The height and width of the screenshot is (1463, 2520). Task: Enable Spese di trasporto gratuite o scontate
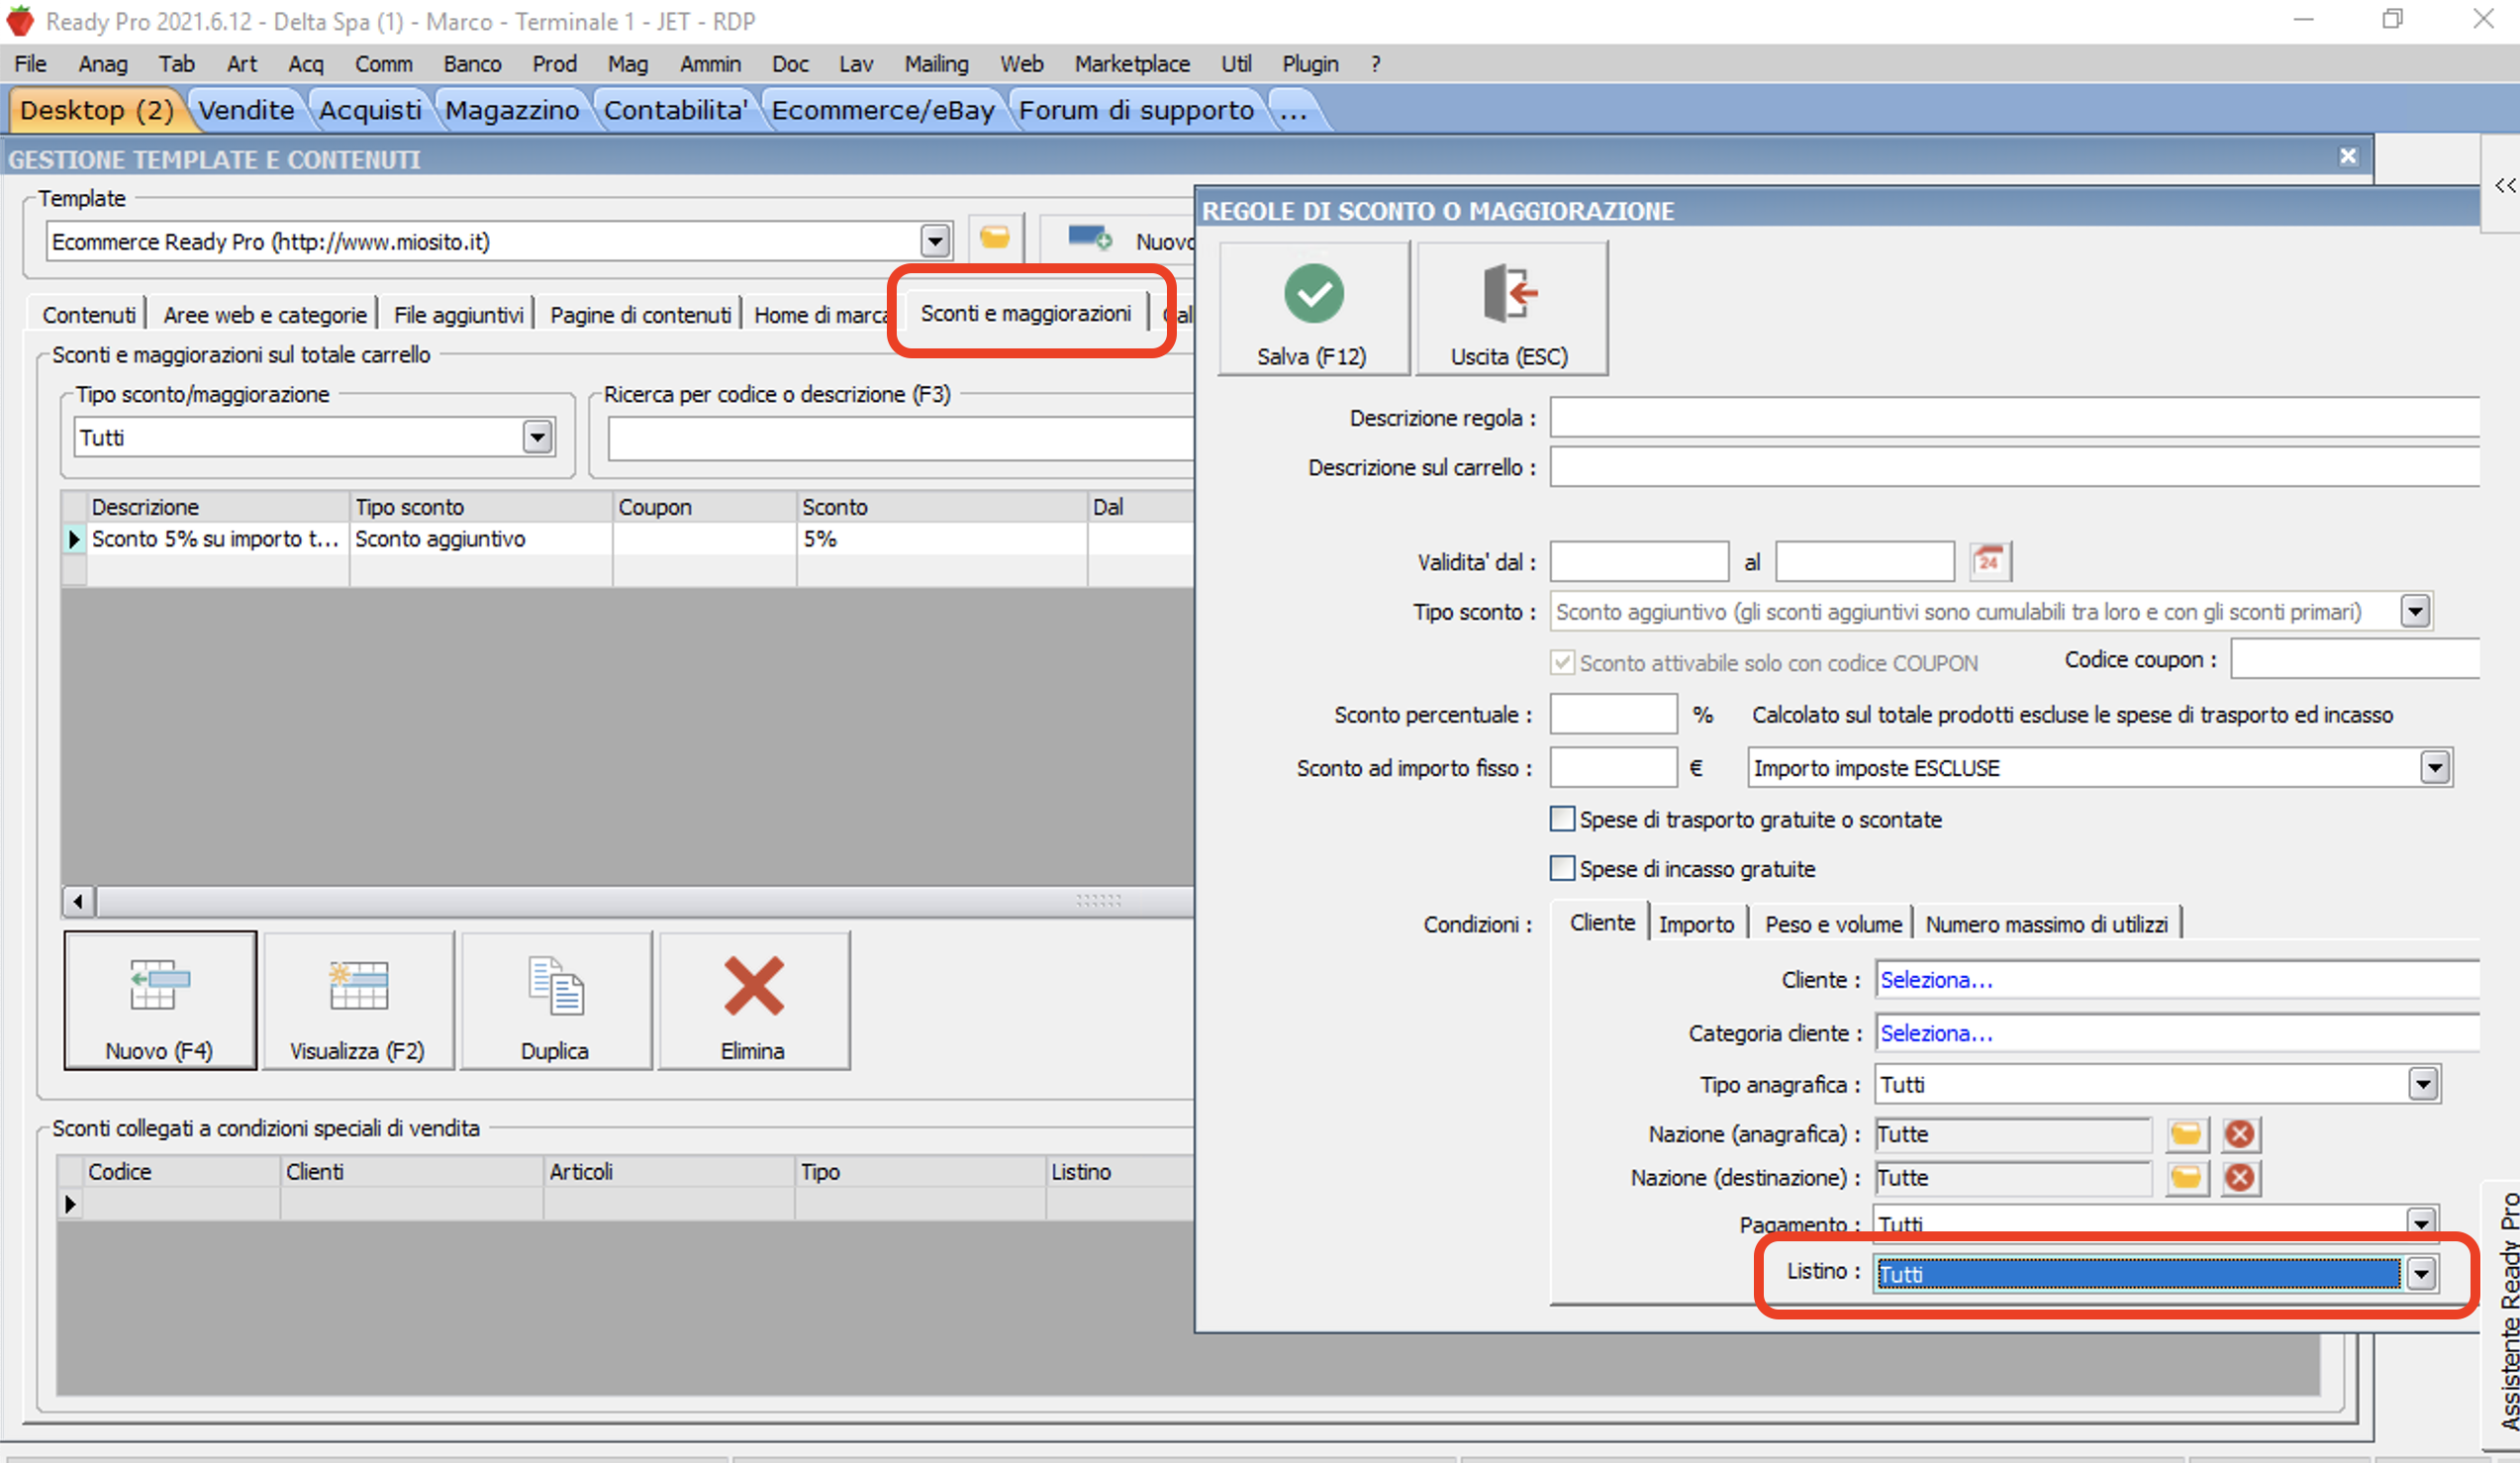point(1562,819)
